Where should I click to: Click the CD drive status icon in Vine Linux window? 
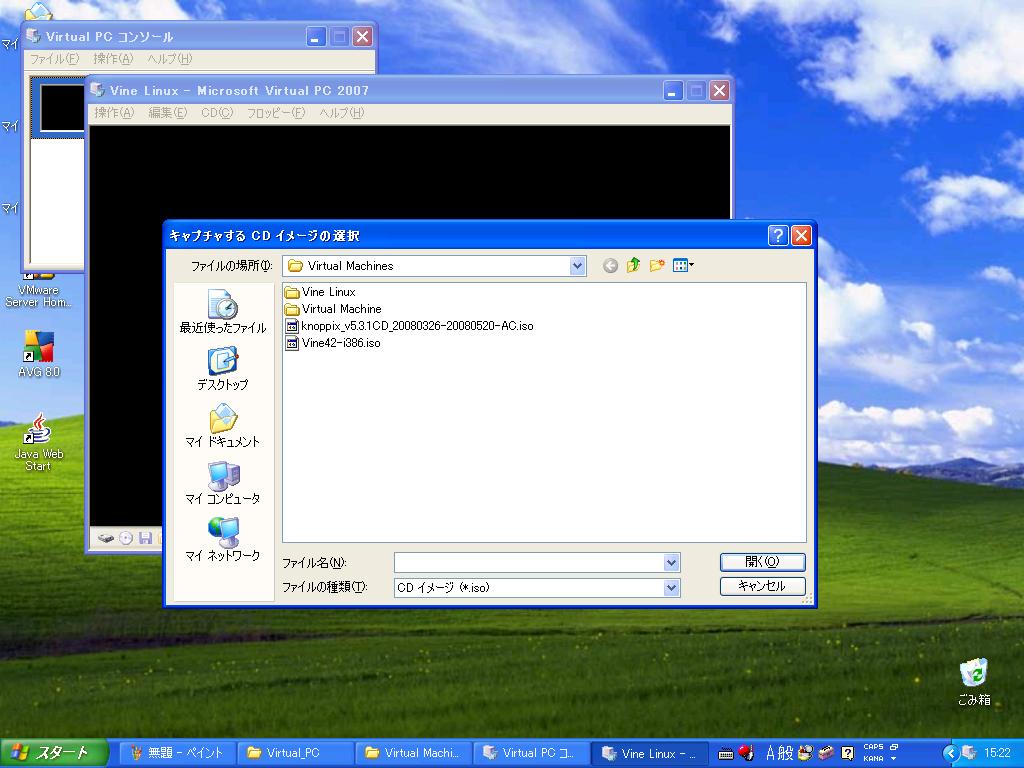tap(126, 538)
